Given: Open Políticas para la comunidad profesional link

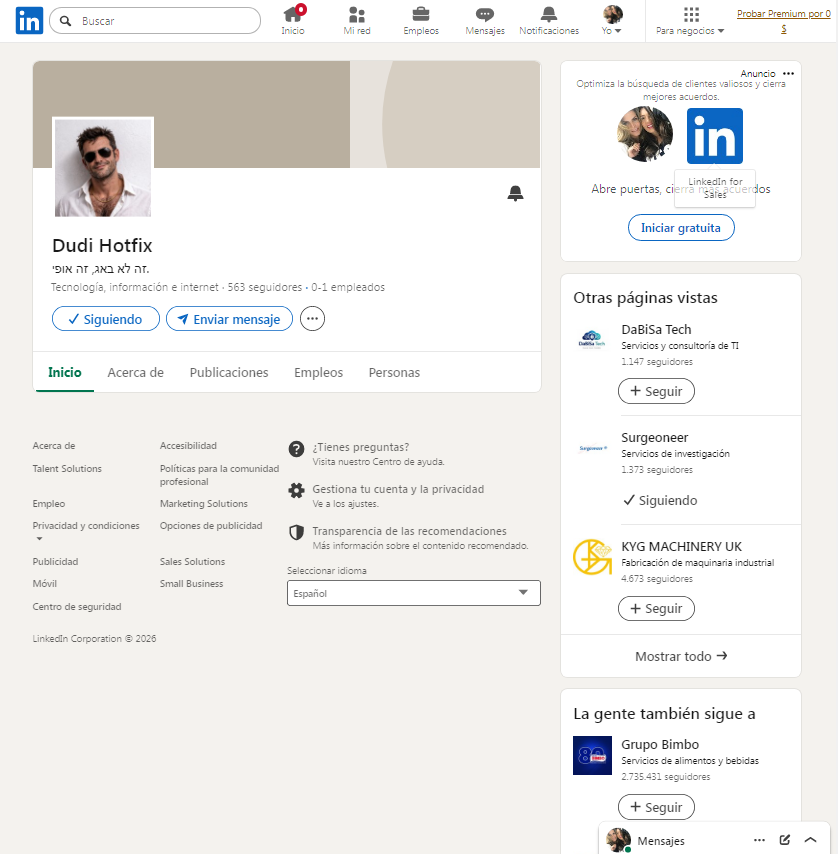Looking at the screenshot, I should click(x=219, y=475).
